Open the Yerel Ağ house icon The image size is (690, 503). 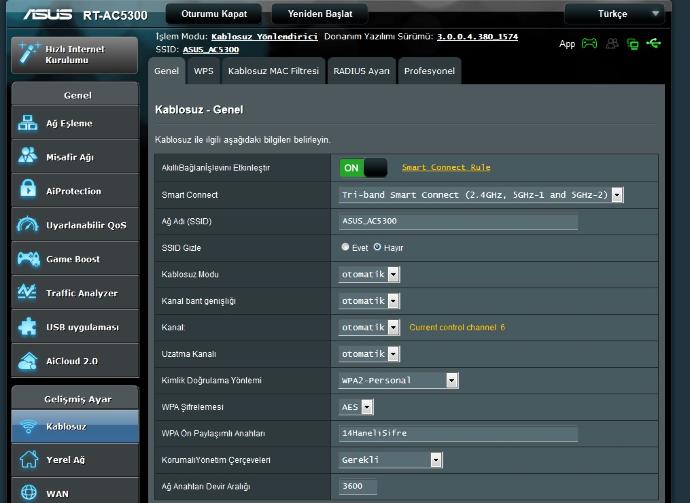point(29,459)
